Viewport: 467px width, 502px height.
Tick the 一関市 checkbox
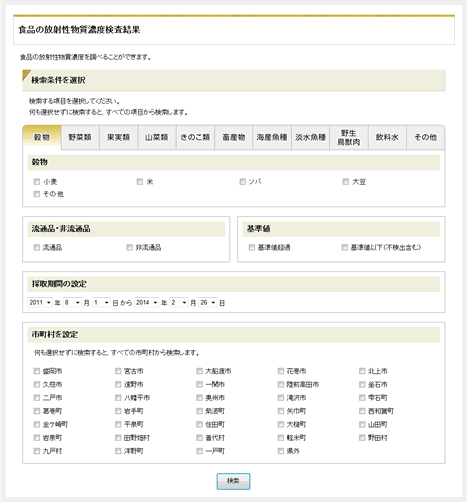pyautogui.click(x=199, y=384)
